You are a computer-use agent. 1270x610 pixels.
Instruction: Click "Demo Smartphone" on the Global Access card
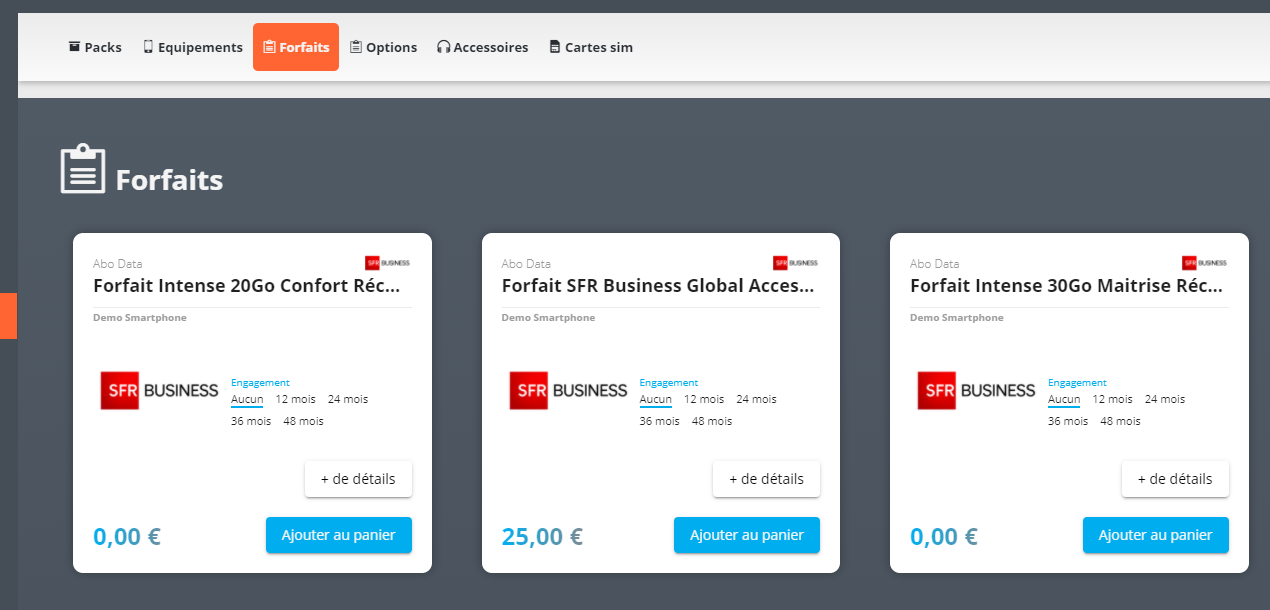(548, 318)
